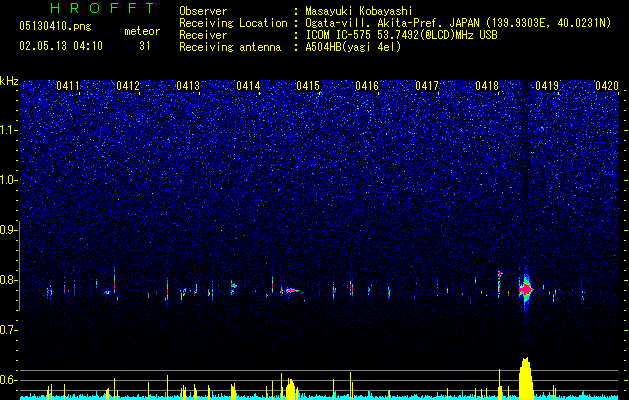Click the 0417 time marker

(x=427, y=86)
